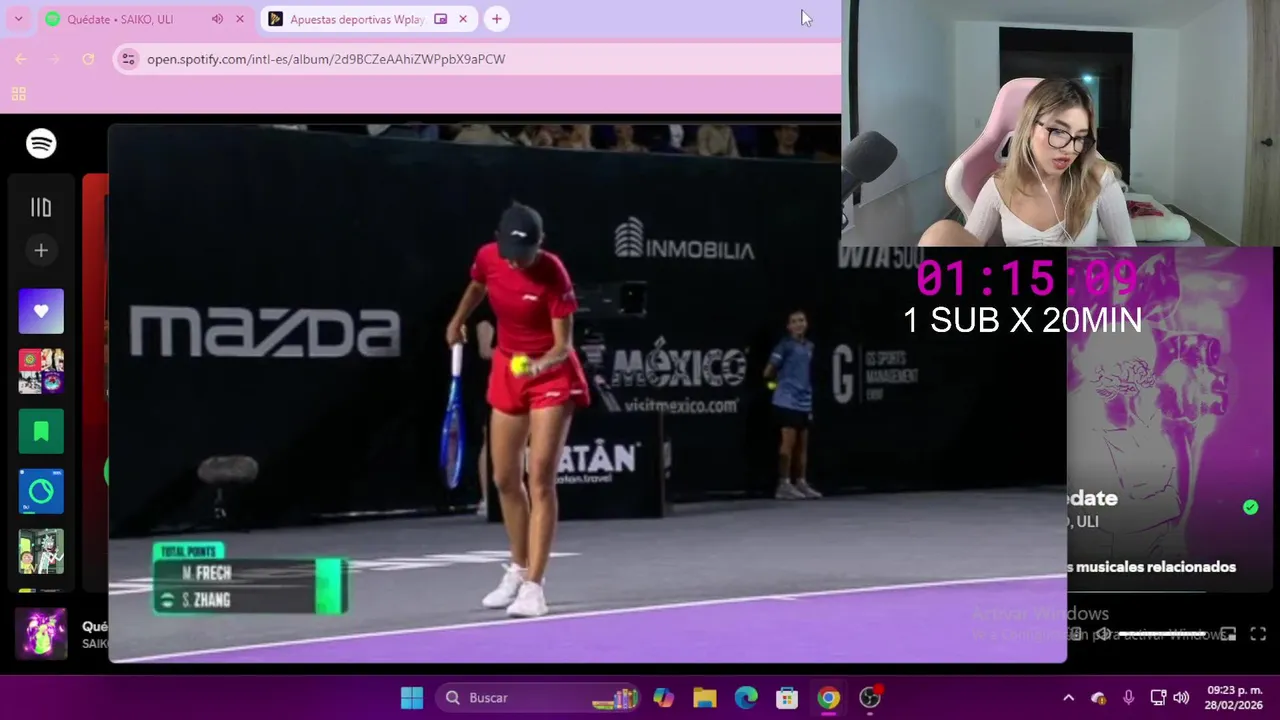This screenshot has width=1280, height=720.
Task: Open the Rick and Morty cover playlist
Action: [41, 551]
